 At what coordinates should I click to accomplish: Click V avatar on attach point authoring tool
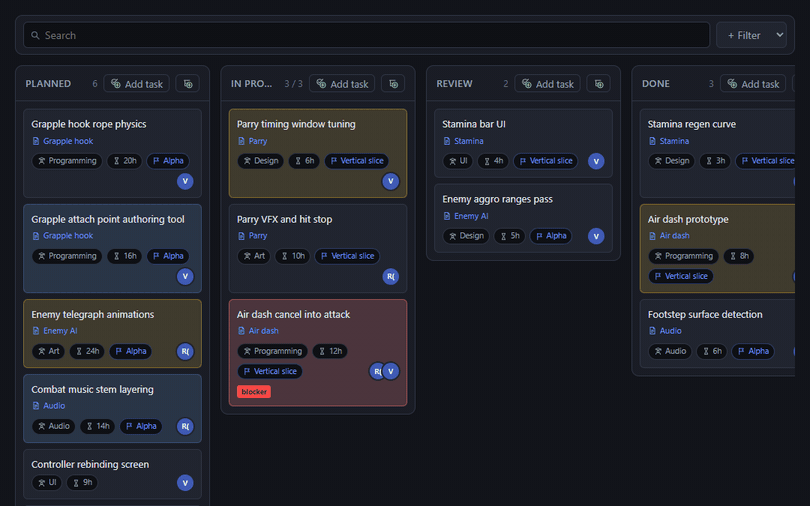point(185,276)
